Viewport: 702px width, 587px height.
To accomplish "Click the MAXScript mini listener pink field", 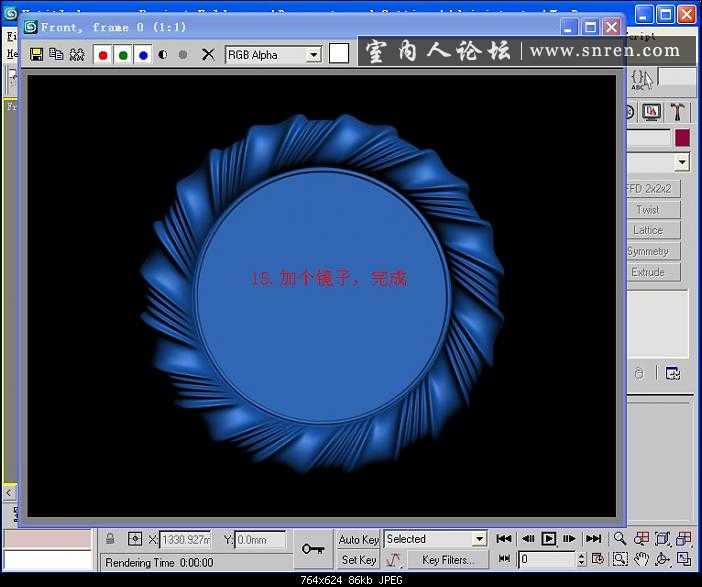I will [x=47, y=540].
